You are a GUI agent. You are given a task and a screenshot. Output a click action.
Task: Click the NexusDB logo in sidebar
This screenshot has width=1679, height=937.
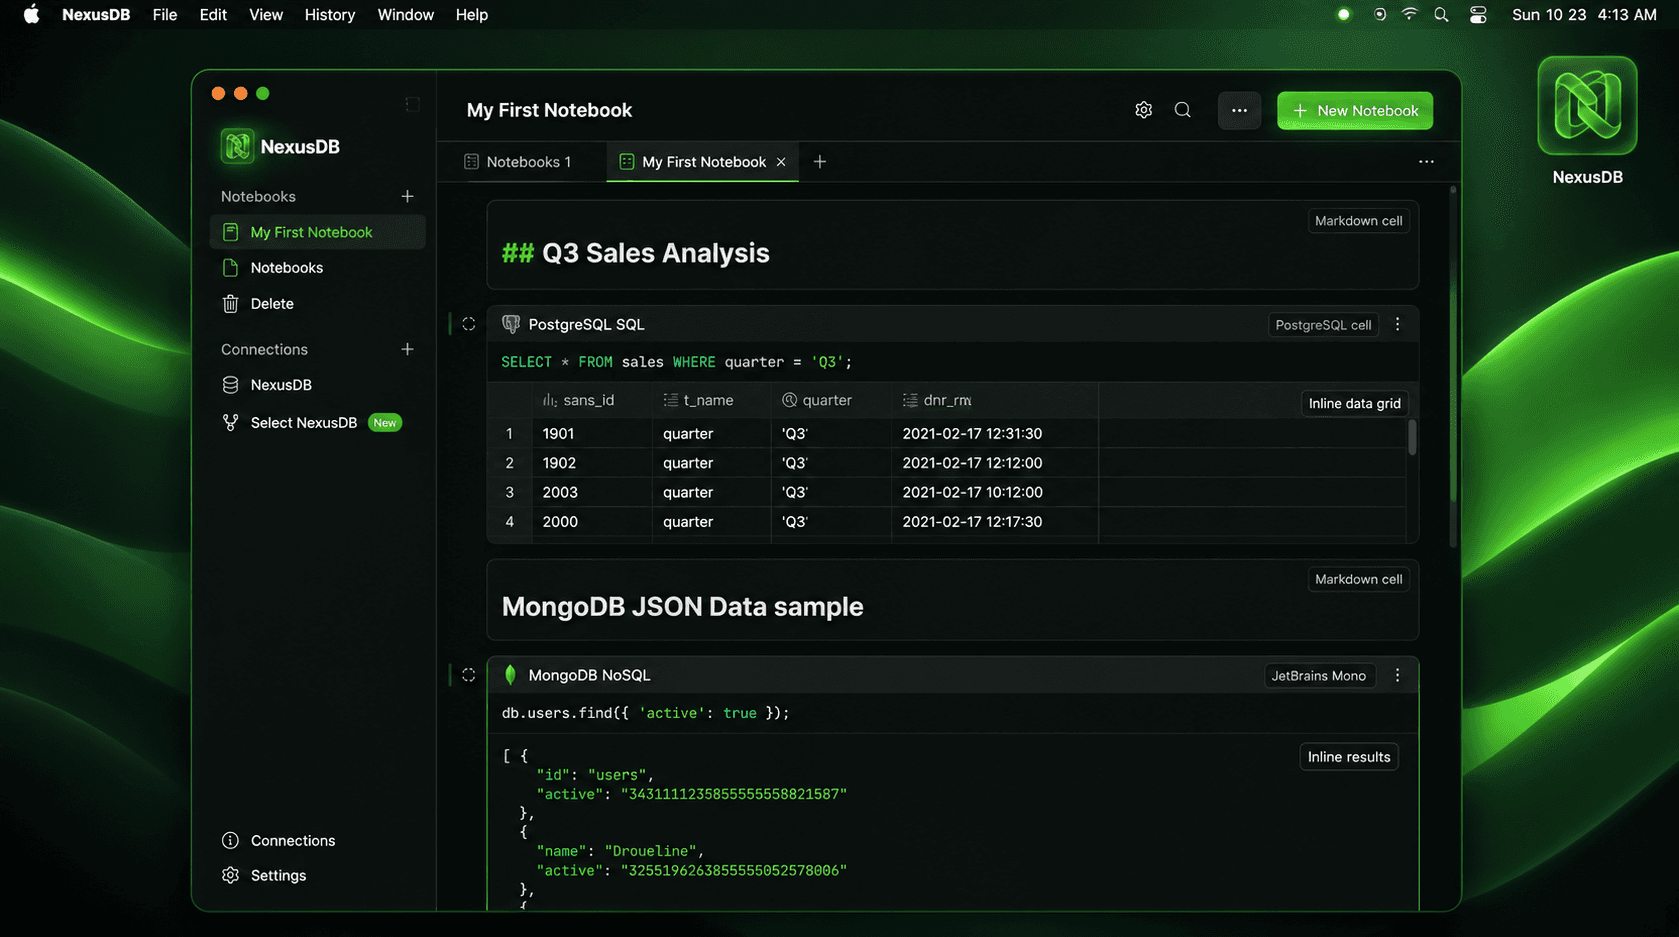(x=237, y=146)
